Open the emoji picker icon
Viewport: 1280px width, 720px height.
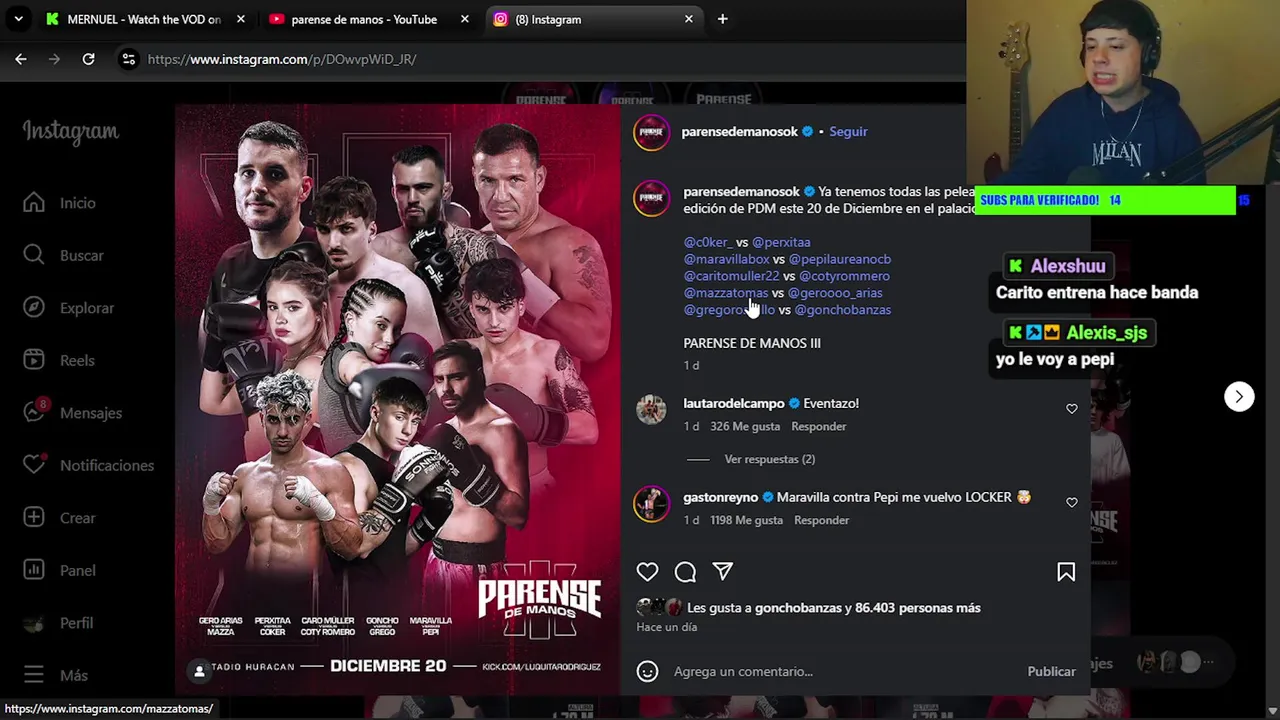647,672
